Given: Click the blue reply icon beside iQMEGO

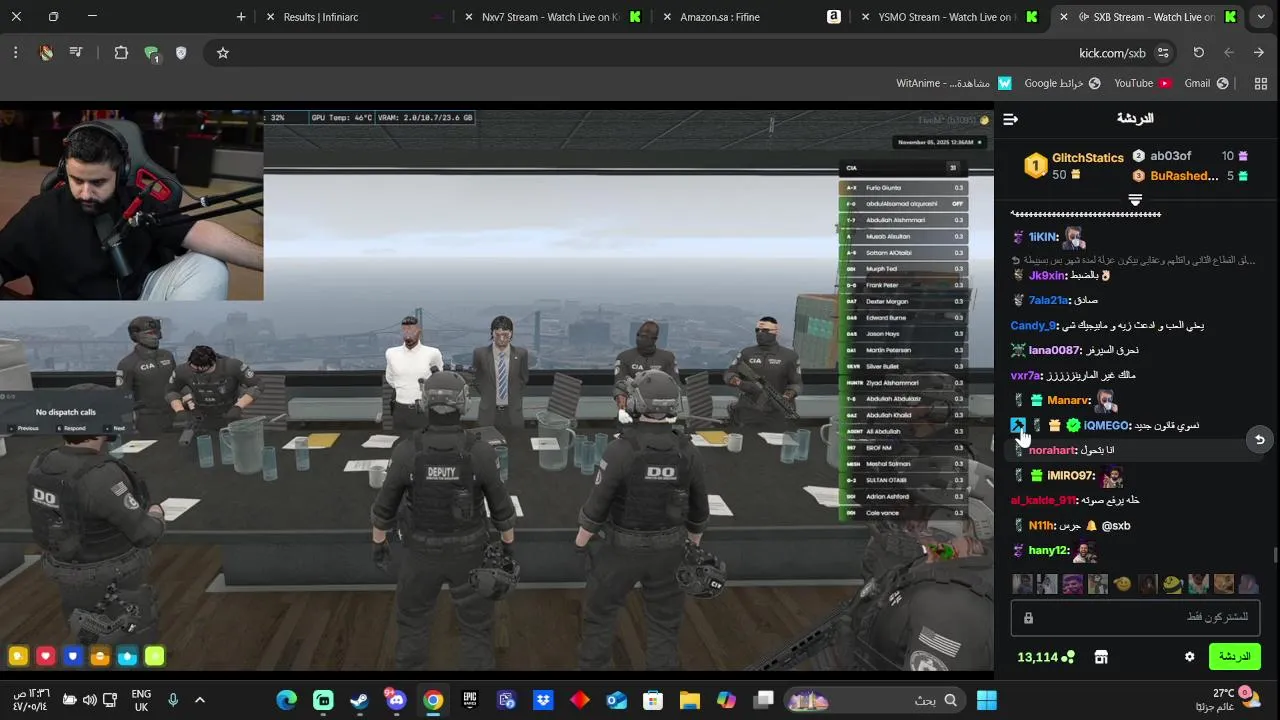Looking at the screenshot, I should click(1018, 426).
